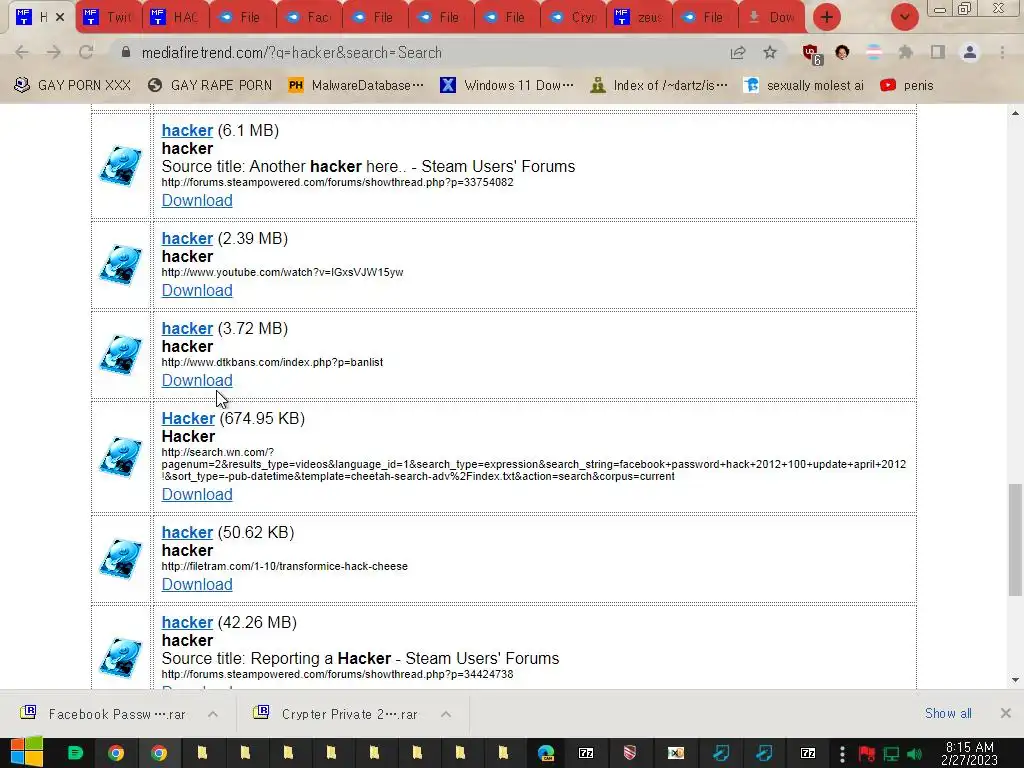
Task: Click Download under the 50.62 KB result
Action: point(197,584)
